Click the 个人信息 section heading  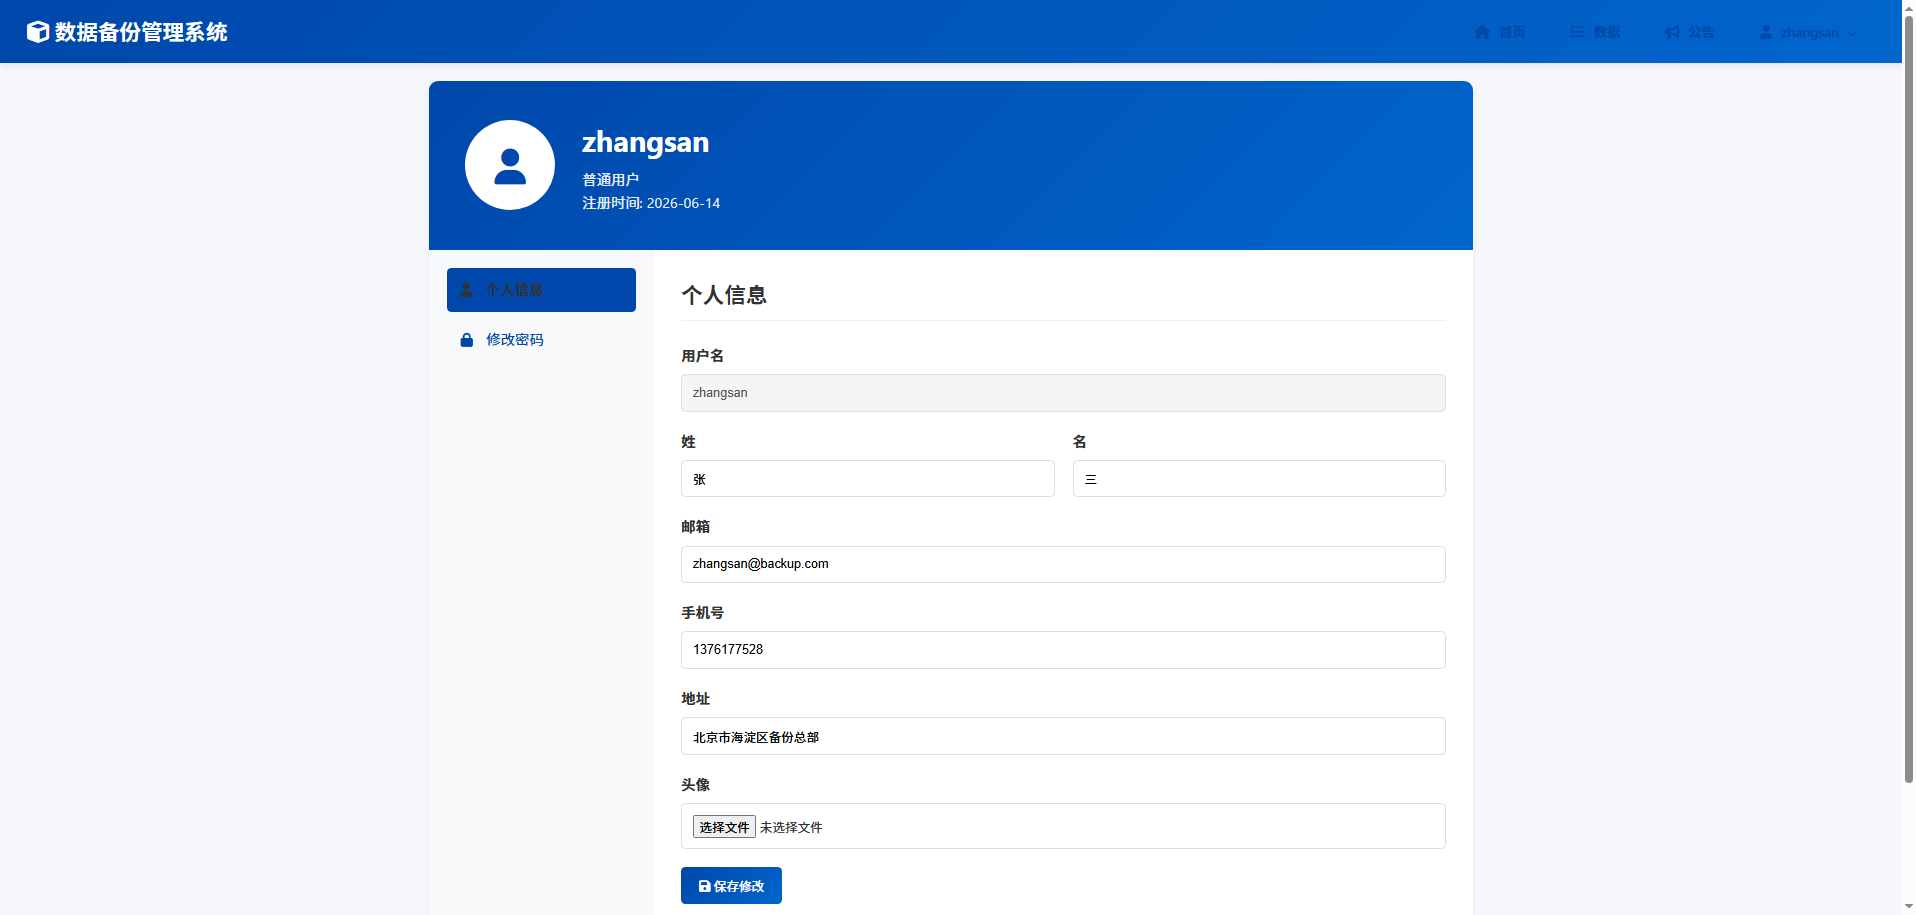tap(724, 295)
